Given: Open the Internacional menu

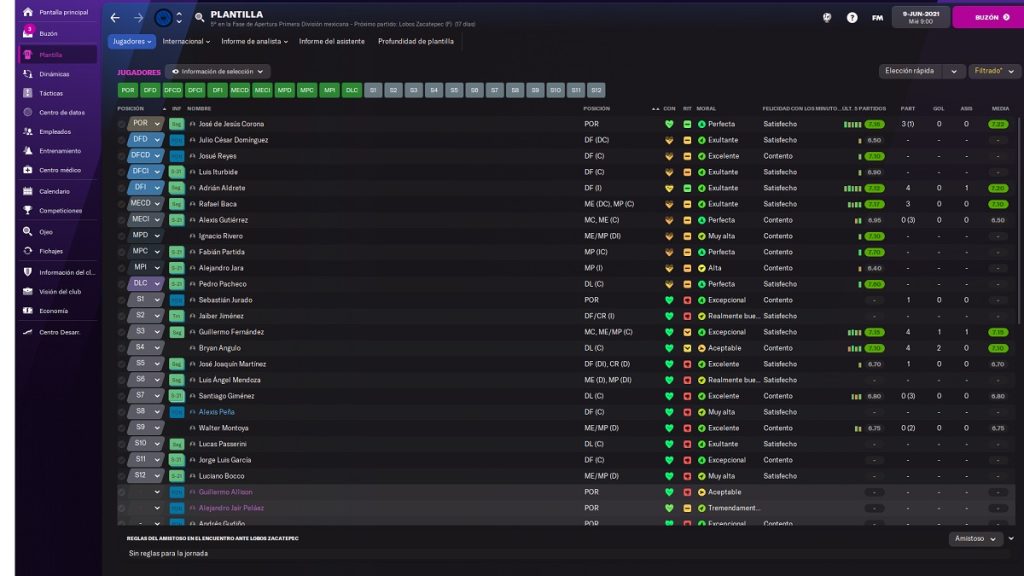Looking at the screenshot, I should tap(186, 42).
